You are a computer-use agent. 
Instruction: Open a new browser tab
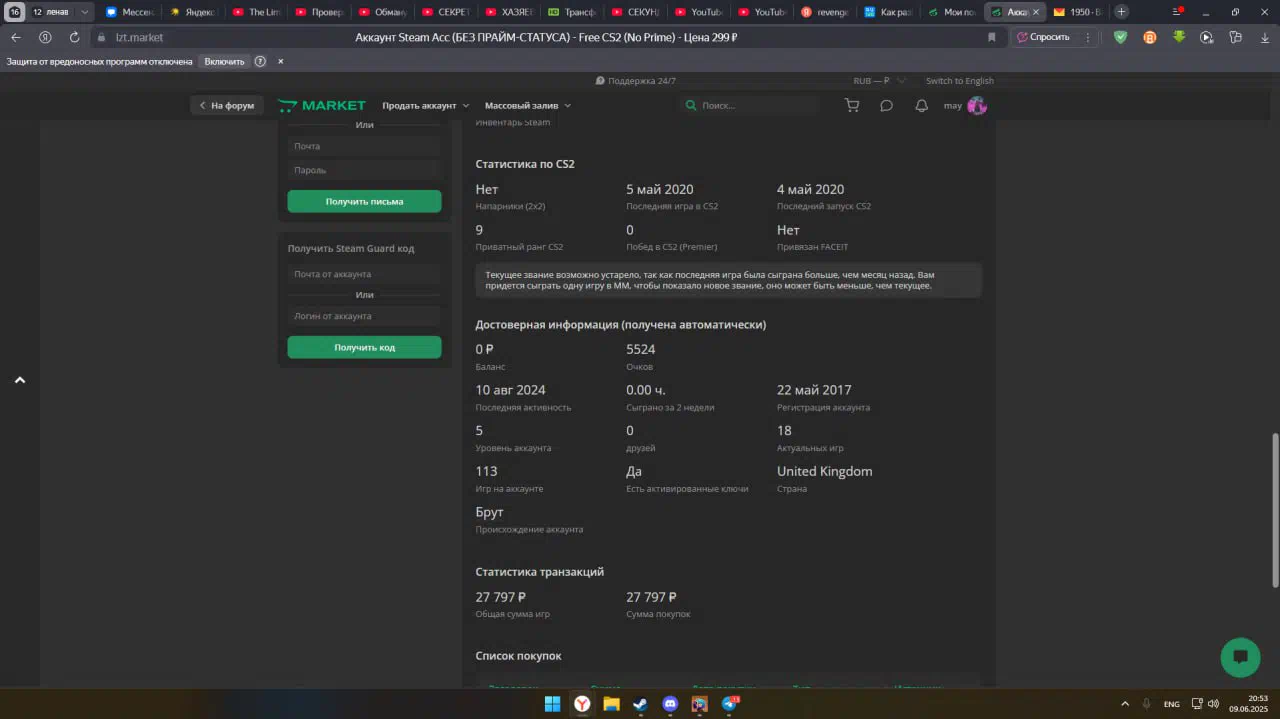click(1122, 12)
